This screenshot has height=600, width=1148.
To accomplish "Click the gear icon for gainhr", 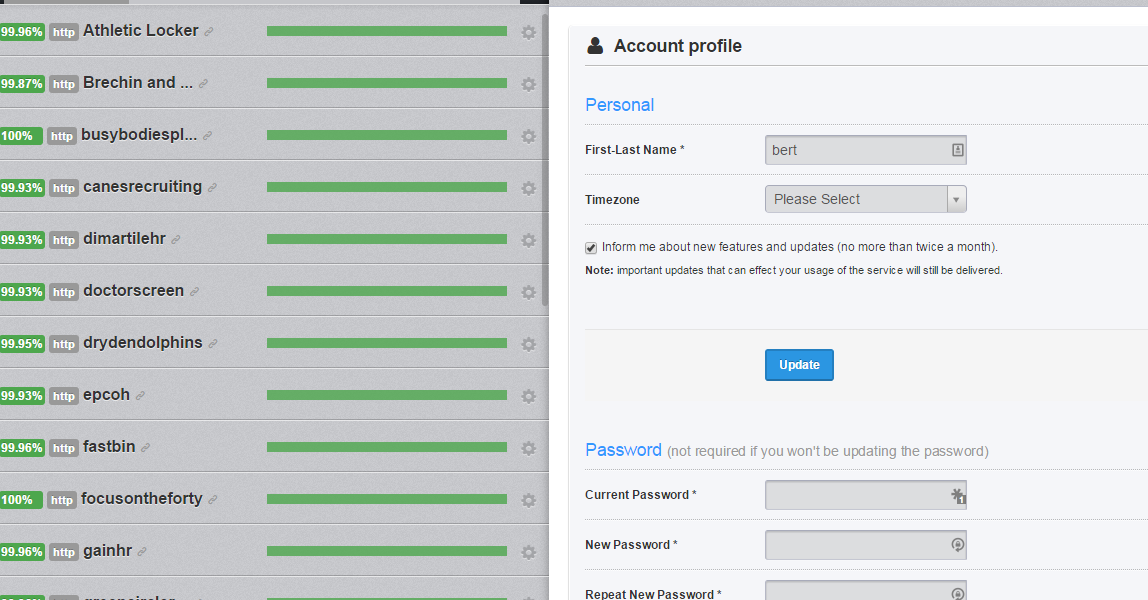I will tap(529, 552).
